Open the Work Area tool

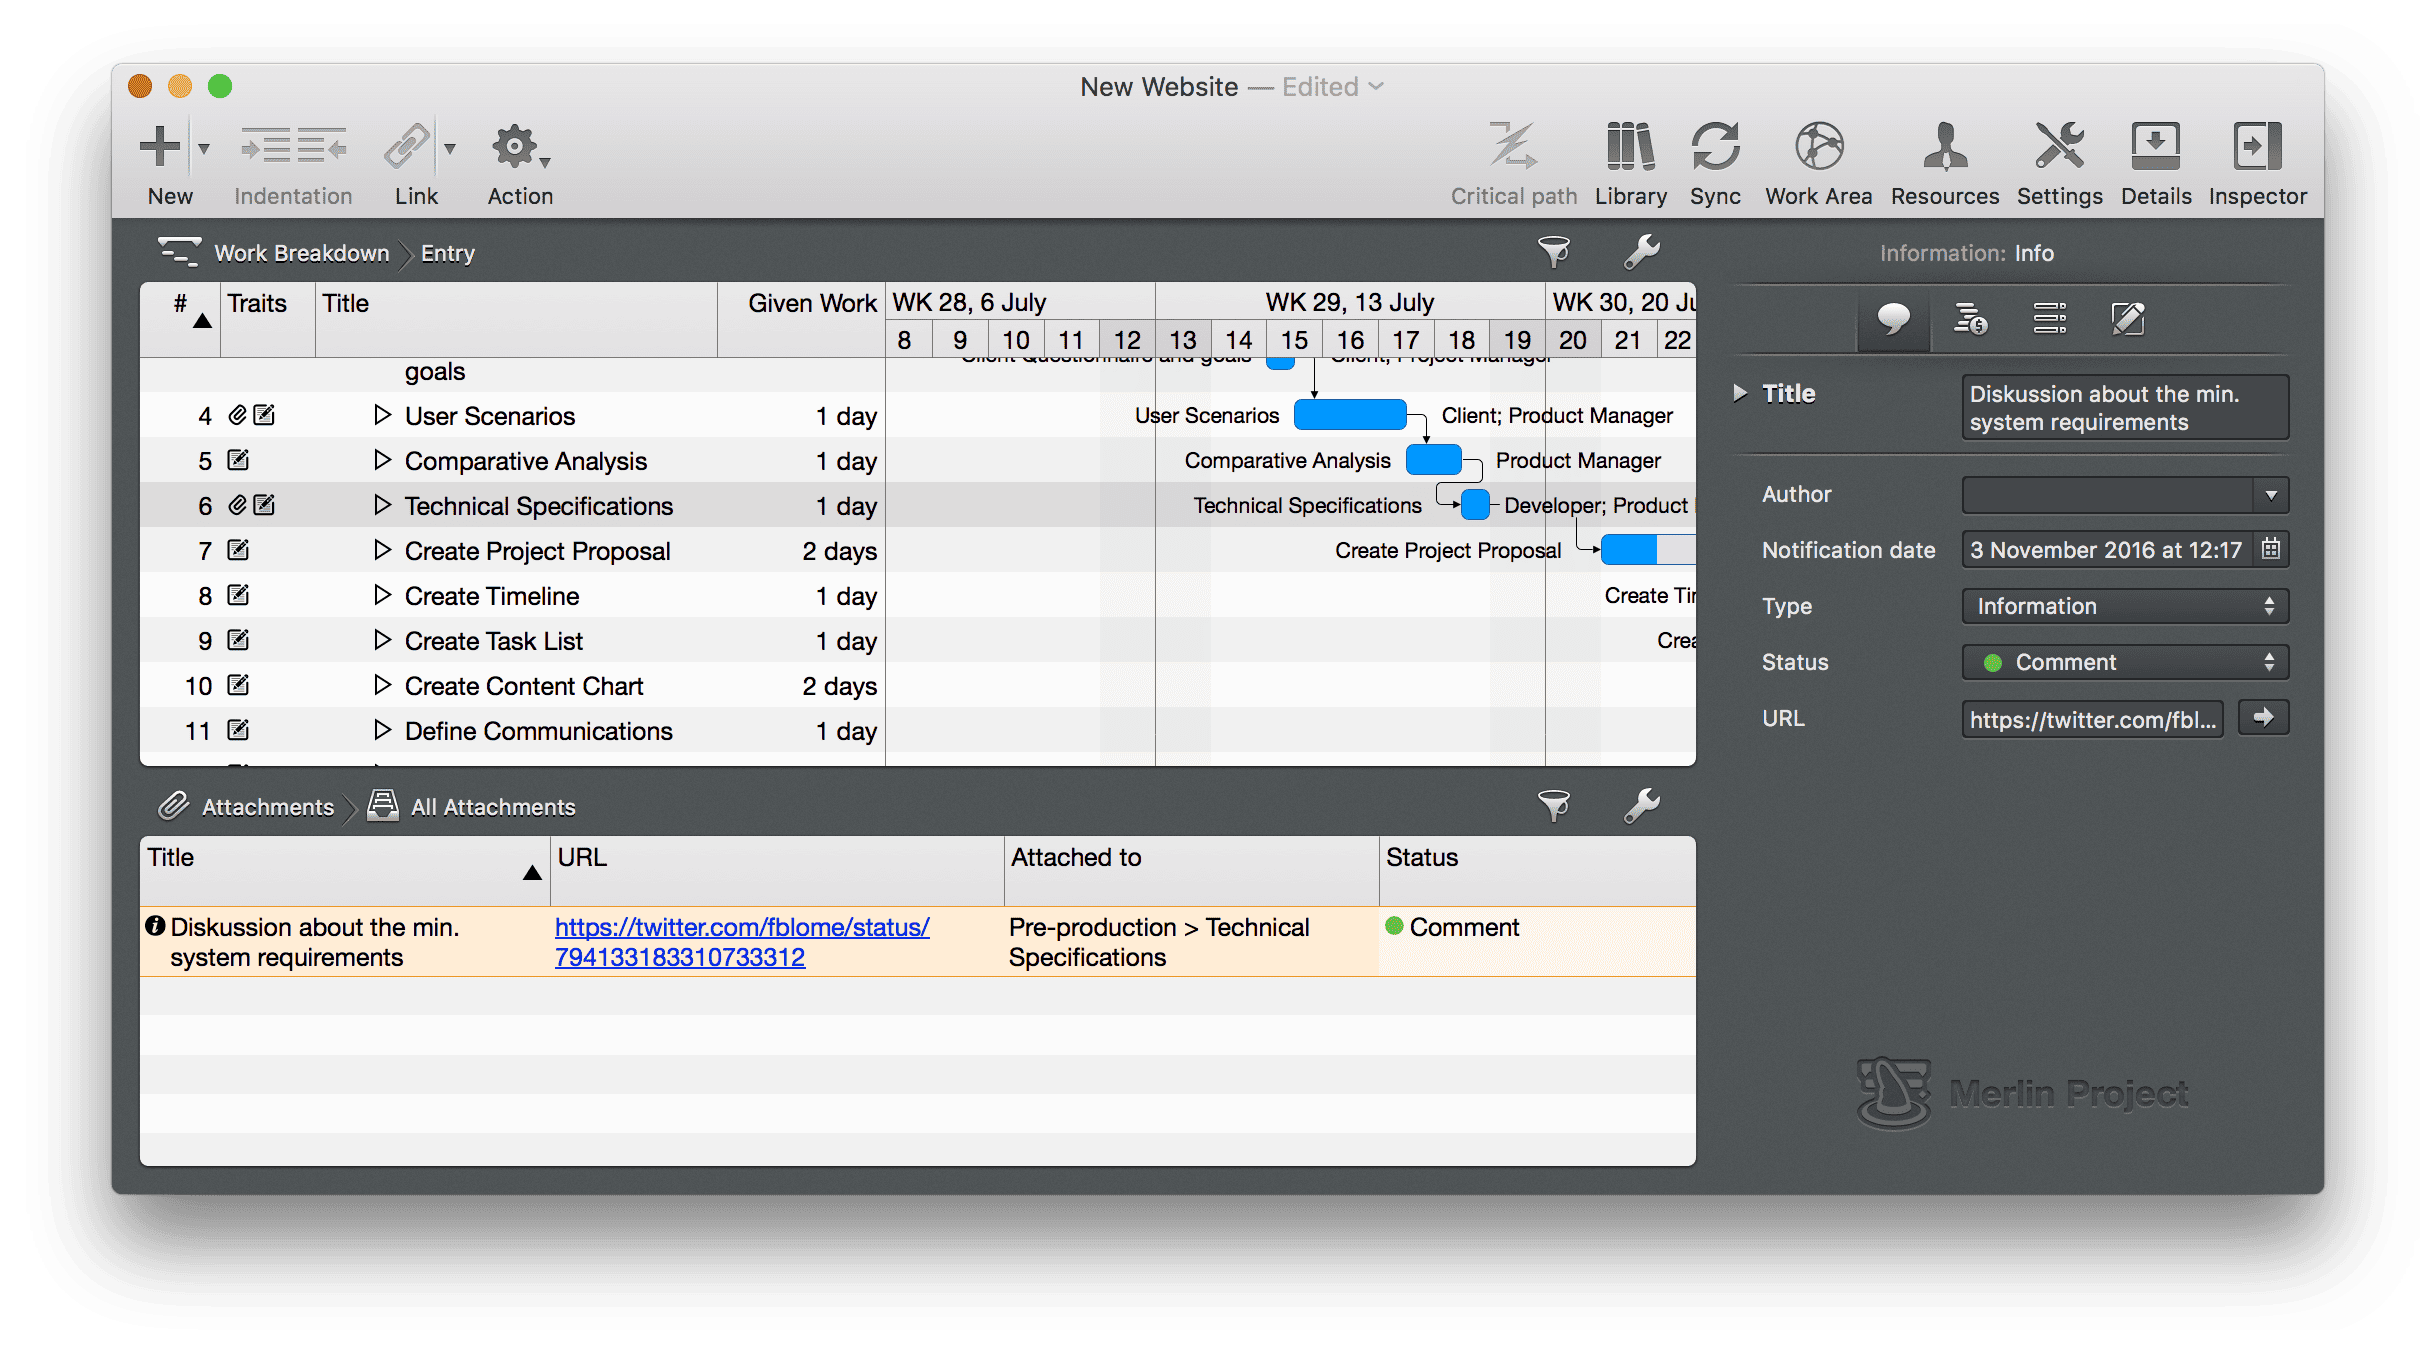coord(1818,160)
